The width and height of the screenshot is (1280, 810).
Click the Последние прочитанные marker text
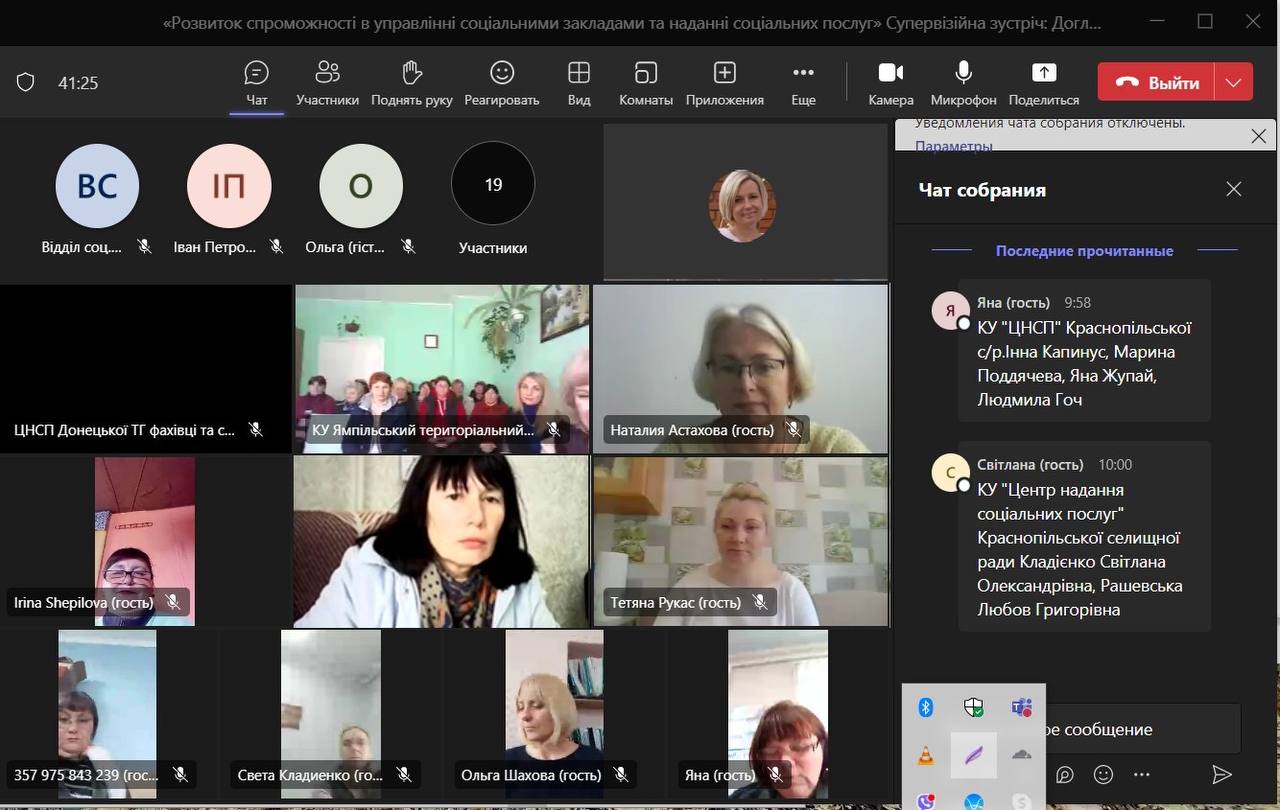(1084, 251)
